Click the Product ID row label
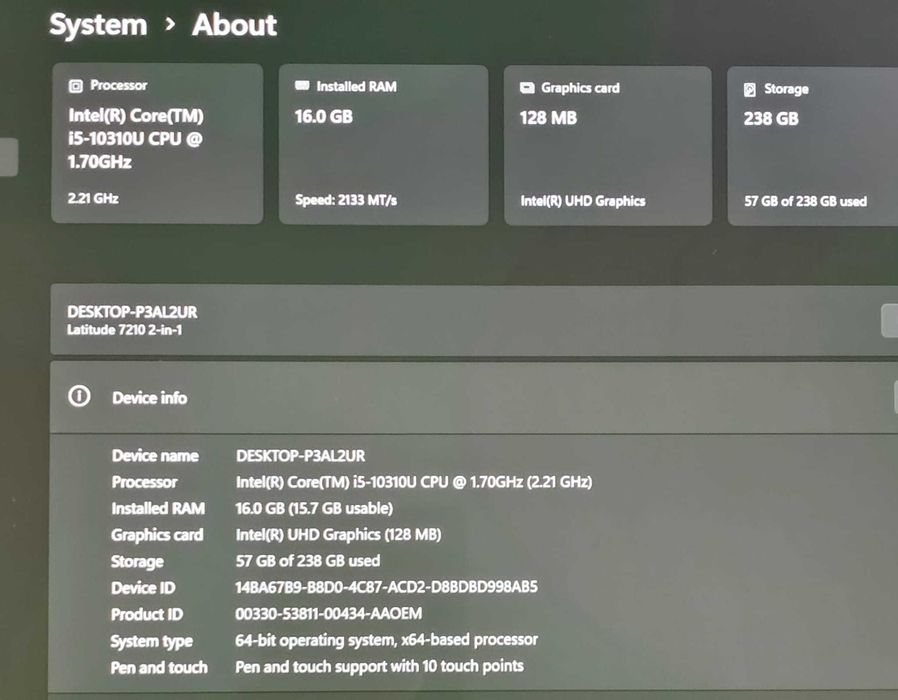The image size is (898, 700). [147, 614]
